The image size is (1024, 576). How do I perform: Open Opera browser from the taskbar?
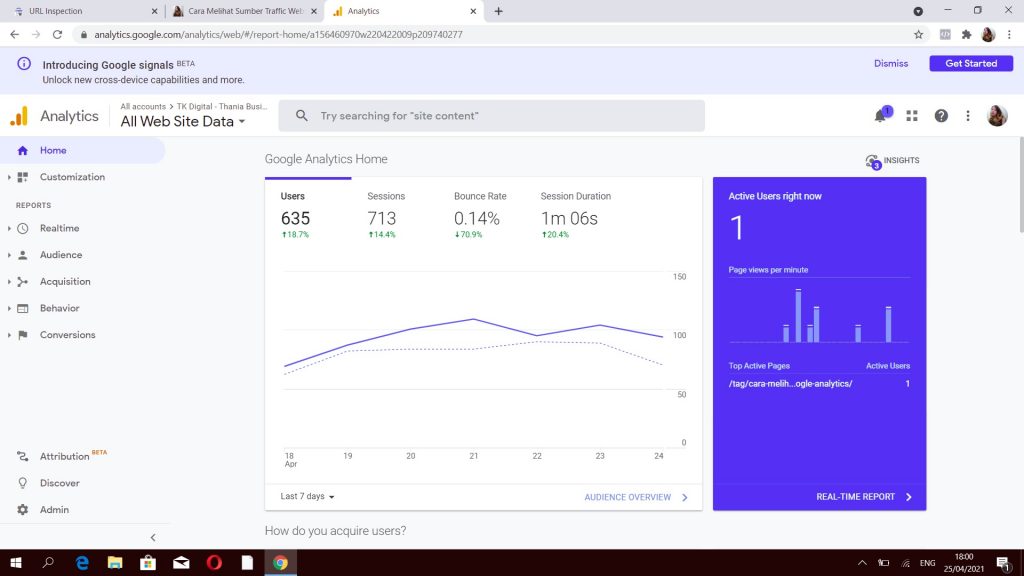pos(214,562)
